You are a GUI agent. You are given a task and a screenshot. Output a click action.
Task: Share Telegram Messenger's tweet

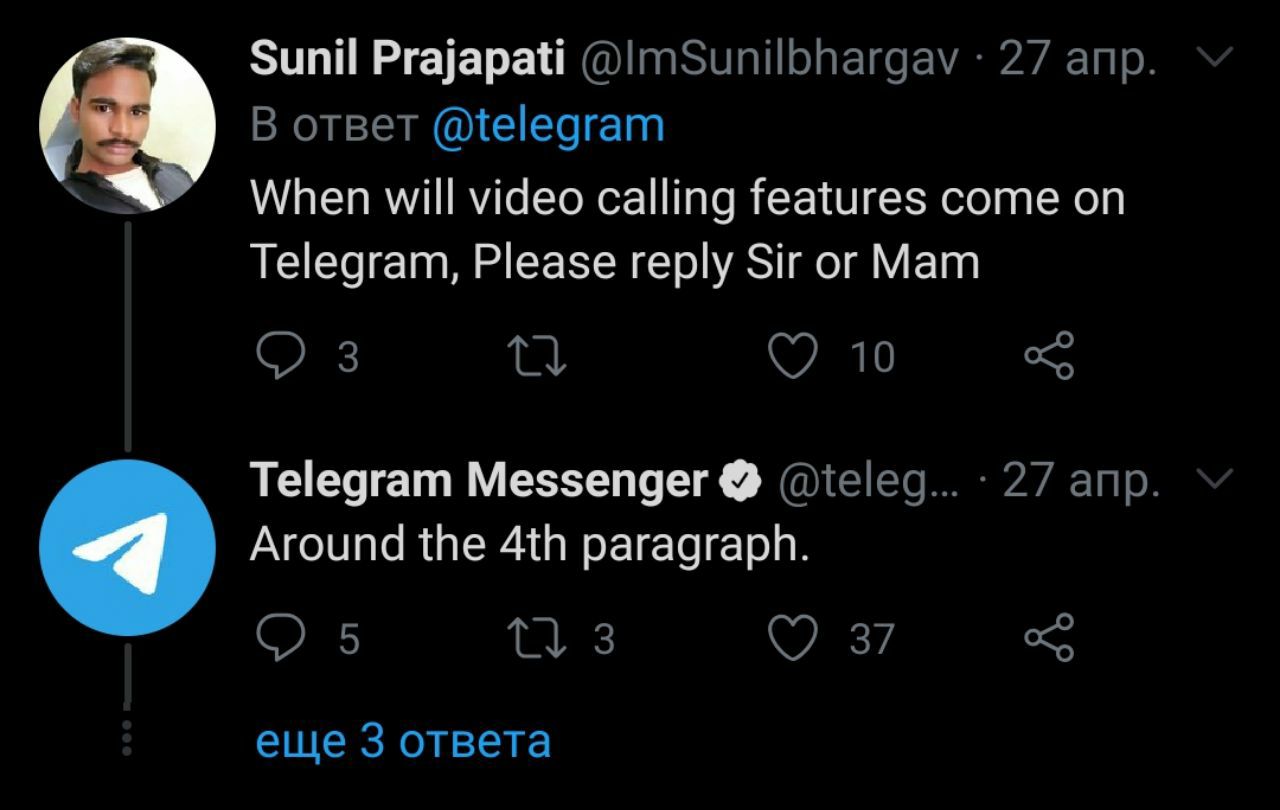(x=1049, y=638)
